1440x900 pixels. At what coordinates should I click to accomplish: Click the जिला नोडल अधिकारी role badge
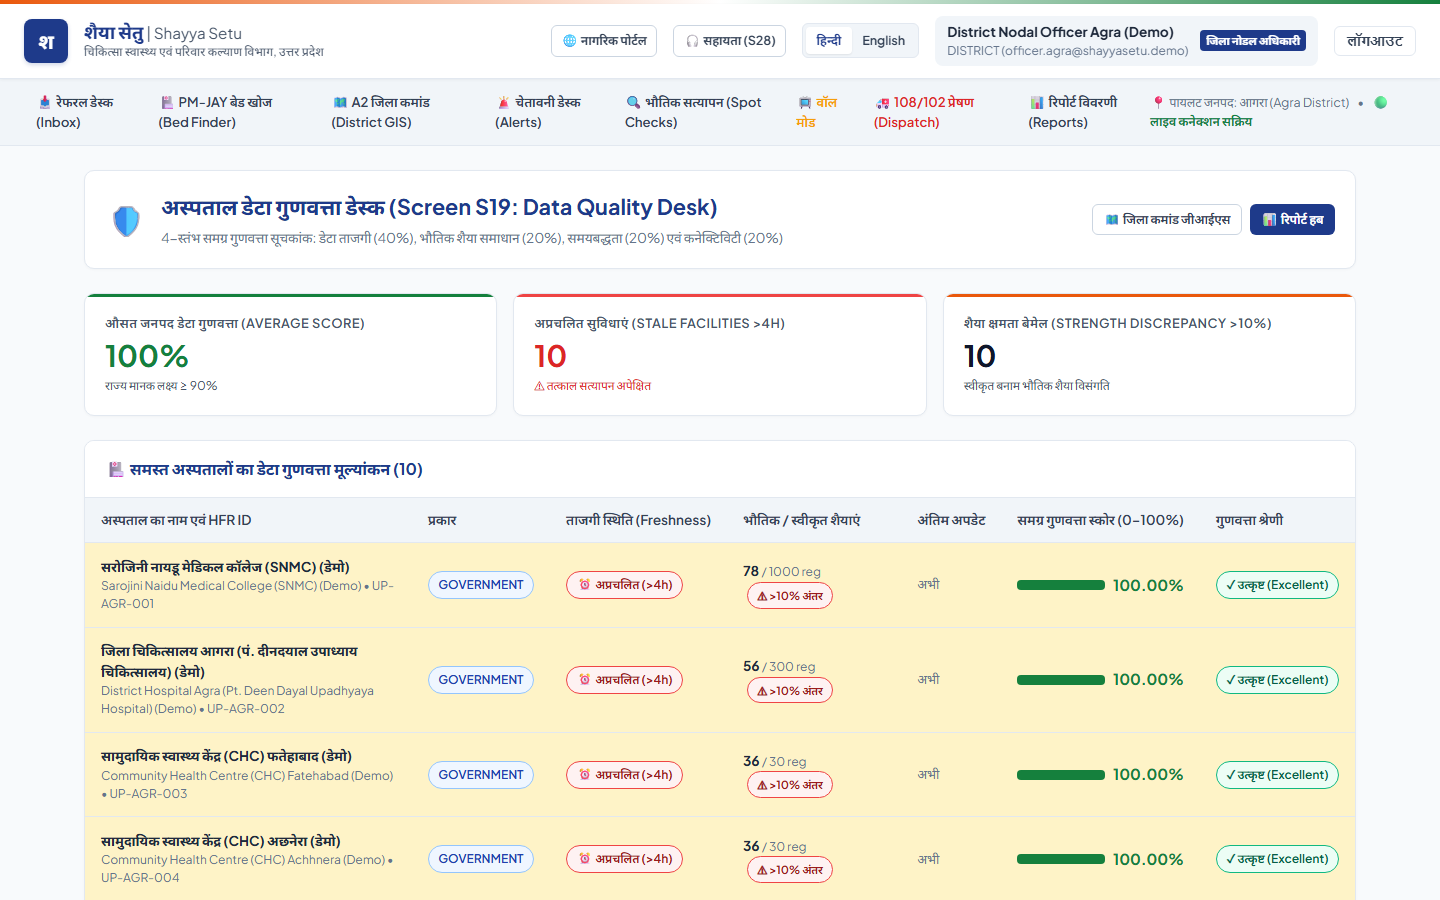coord(1253,41)
